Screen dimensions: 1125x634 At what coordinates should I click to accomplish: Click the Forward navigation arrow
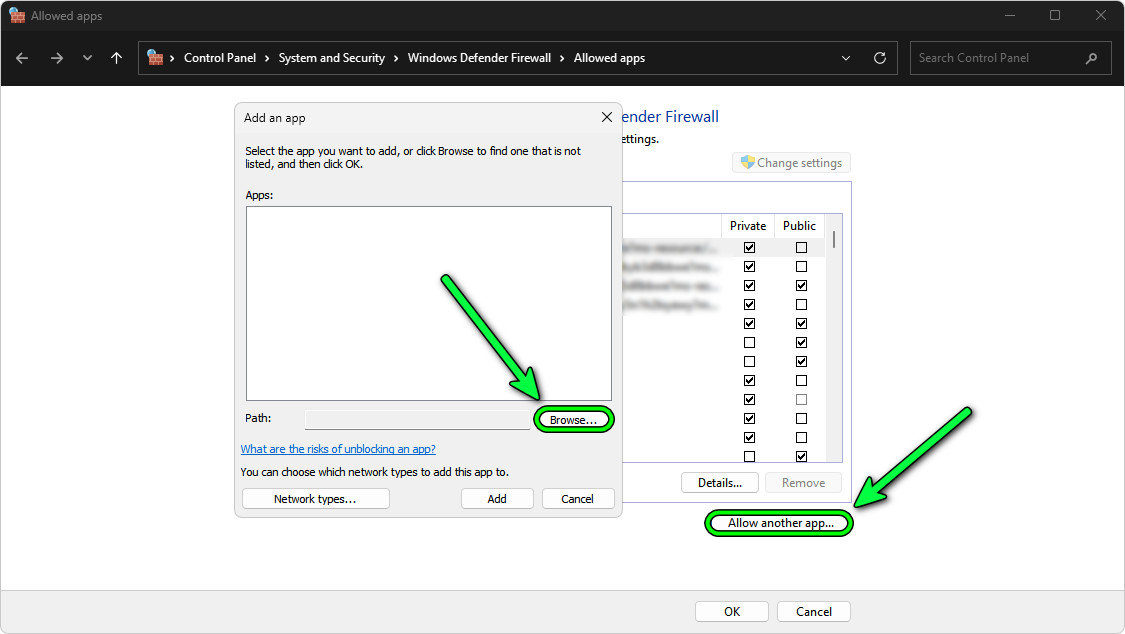(x=56, y=58)
